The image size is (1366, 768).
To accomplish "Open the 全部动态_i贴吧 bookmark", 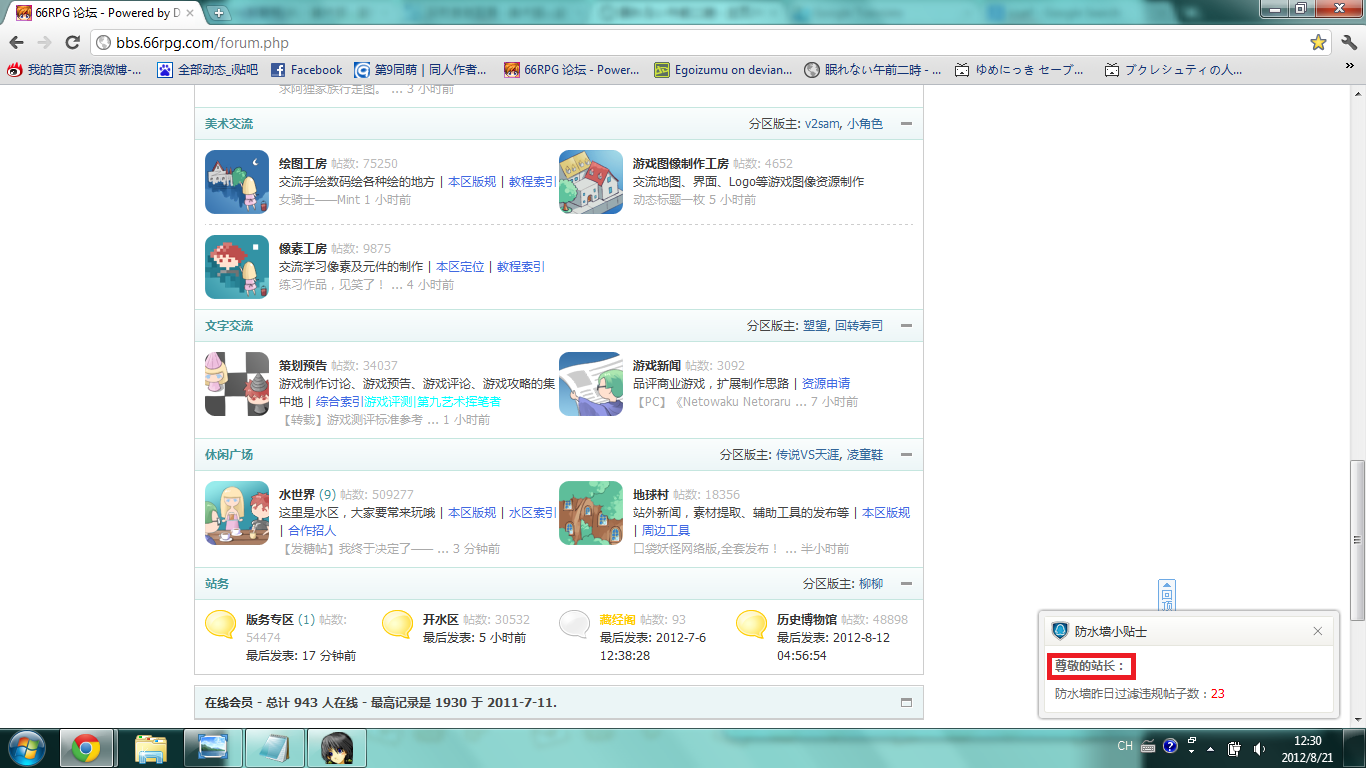I will [x=207, y=70].
